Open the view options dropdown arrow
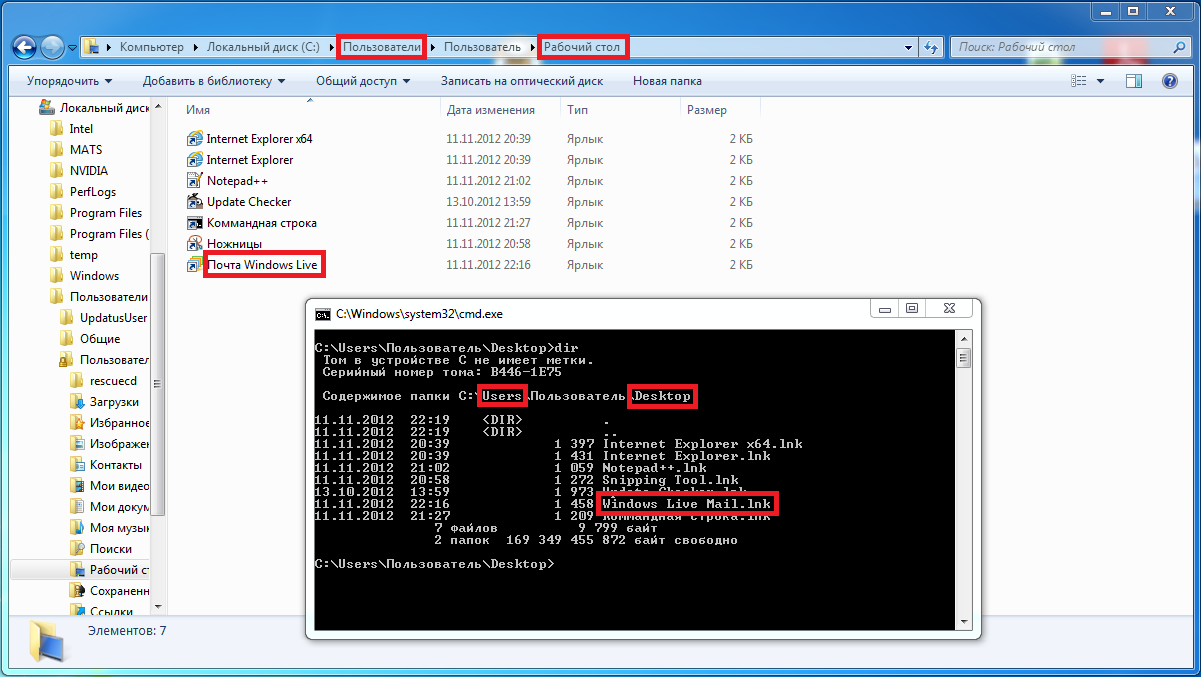This screenshot has height=677, width=1201. [1101, 81]
